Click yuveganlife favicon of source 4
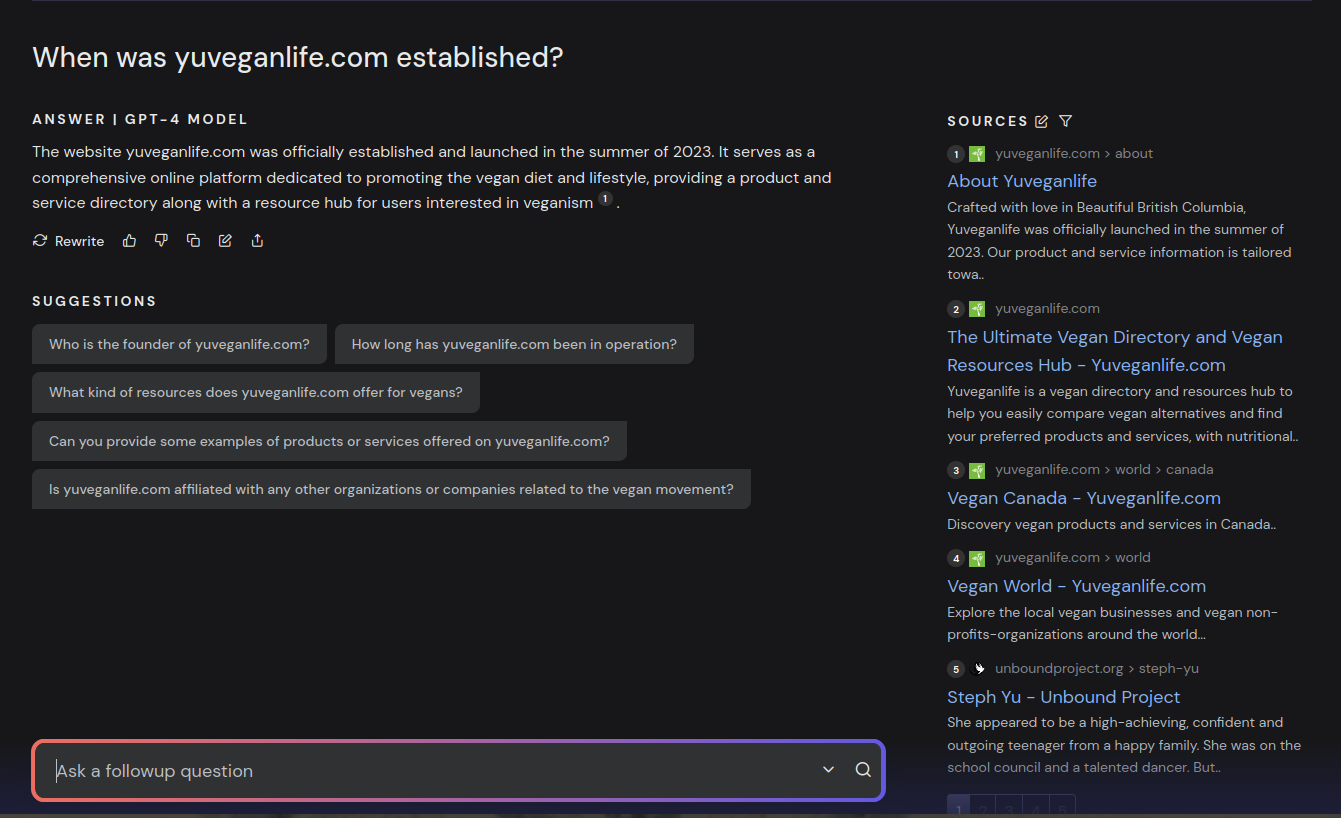1341x818 pixels. [x=977, y=558]
